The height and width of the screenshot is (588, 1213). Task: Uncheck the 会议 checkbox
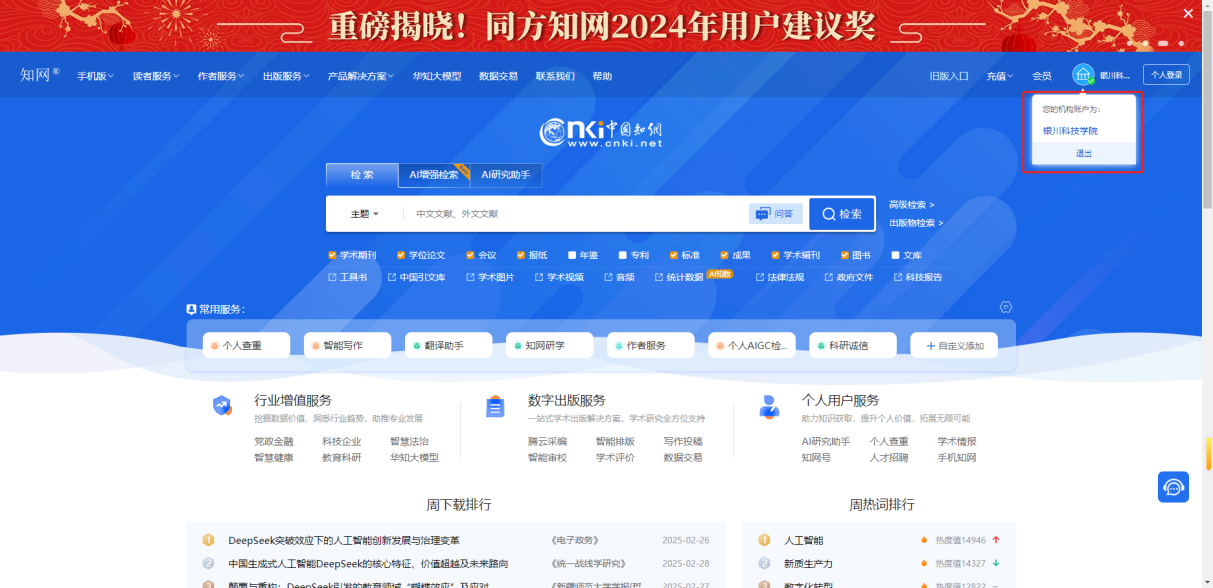click(x=470, y=255)
